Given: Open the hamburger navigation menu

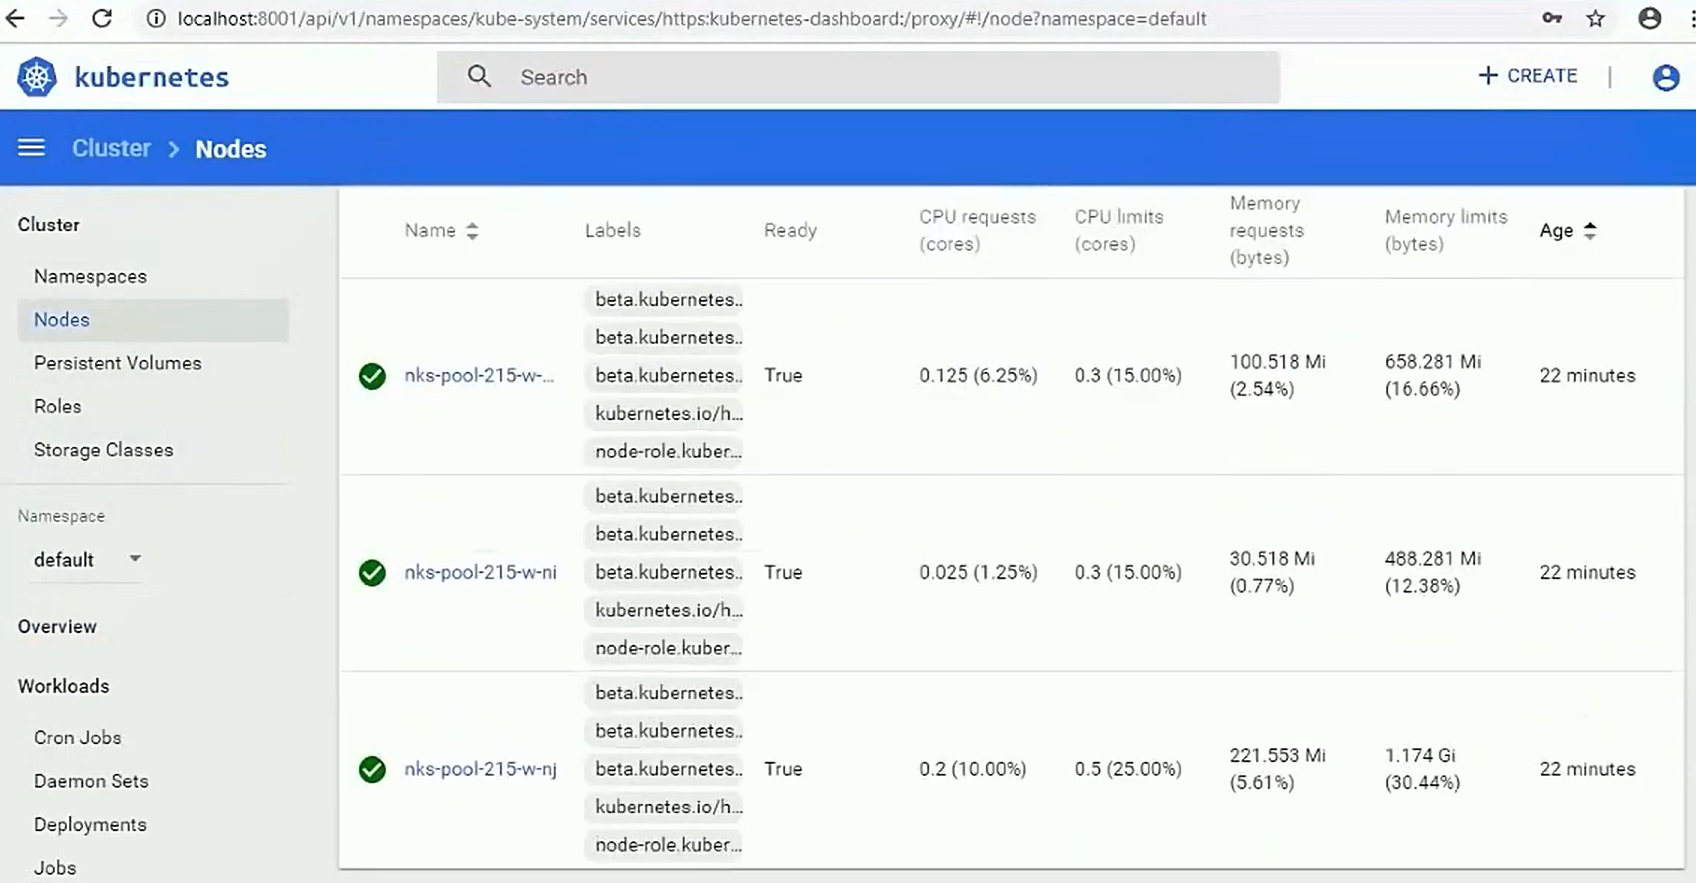Looking at the screenshot, I should pos(31,148).
